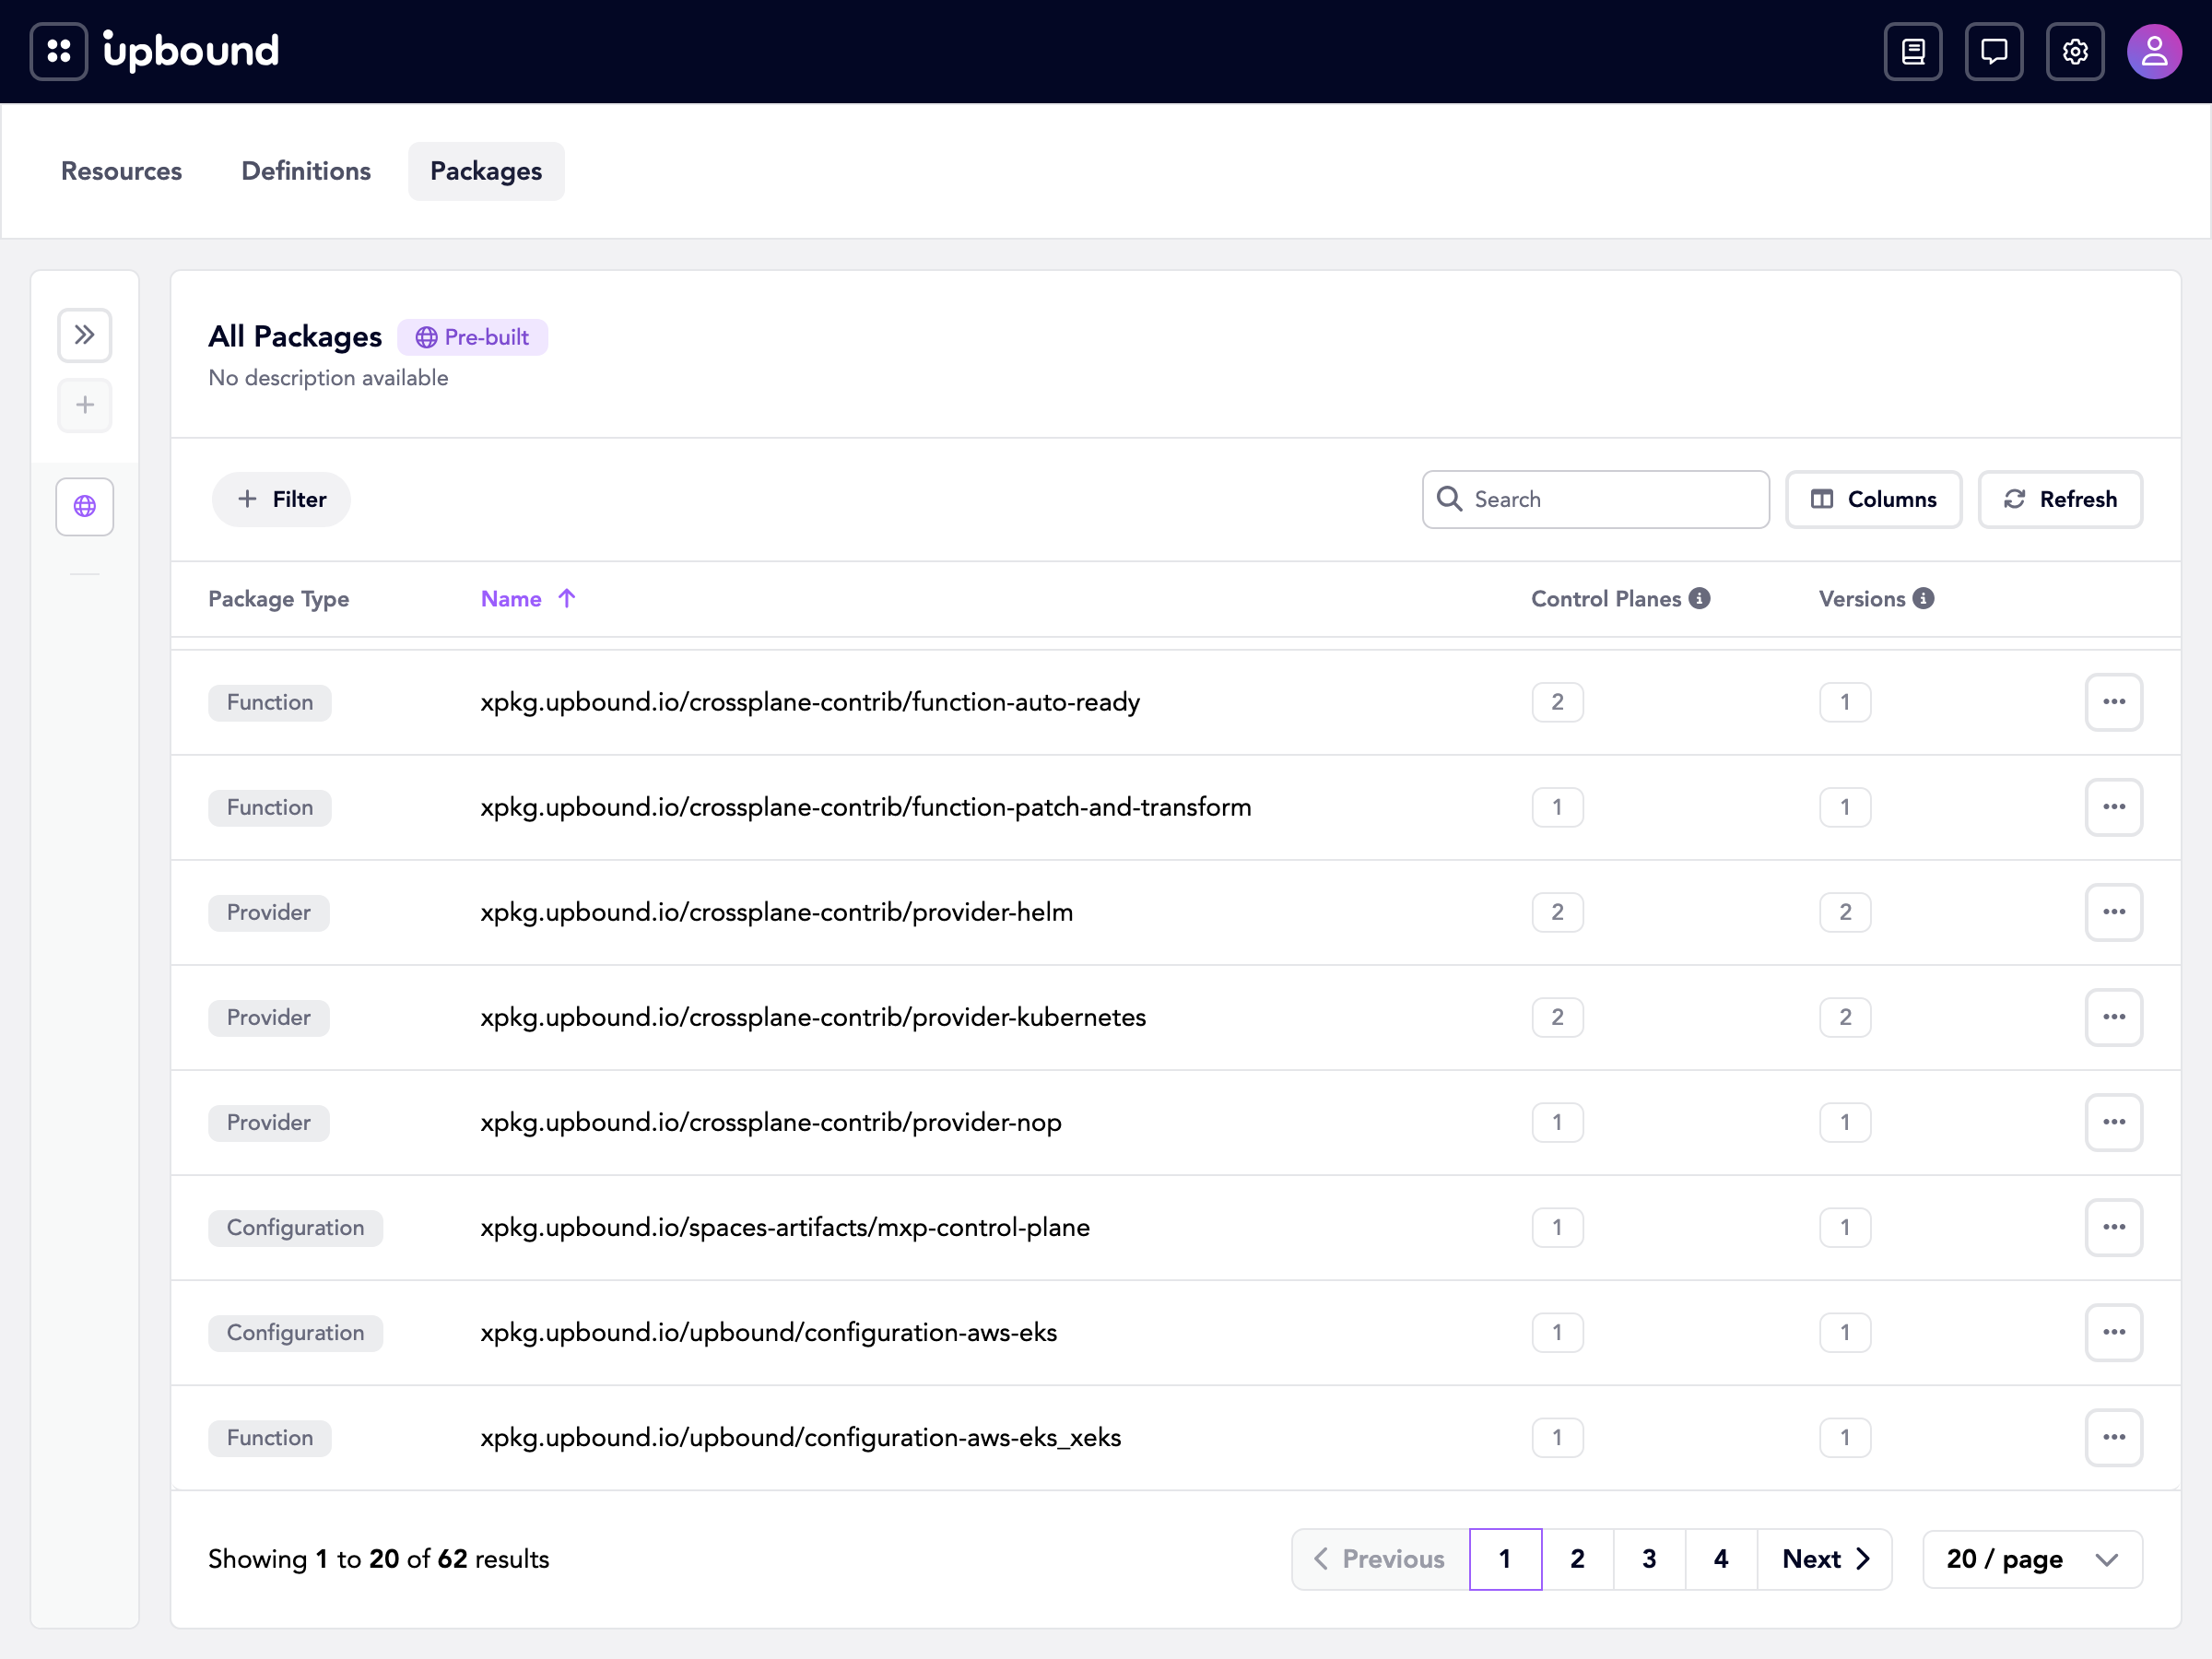Image resolution: width=2212 pixels, height=1659 pixels.
Task: Open the feedback chat icon
Action: coord(1994,51)
